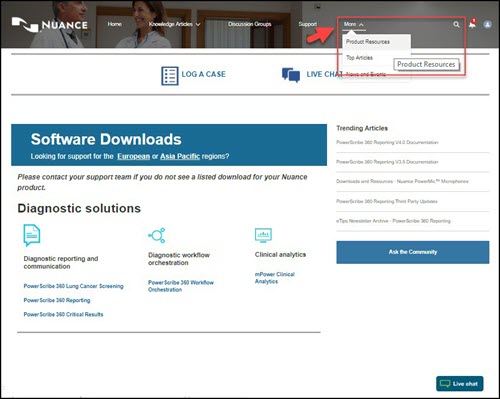Image resolution: width=500 pixels, height=399 pixels.
Task: Select News and Events menu entry
Action: coord(366,74)
